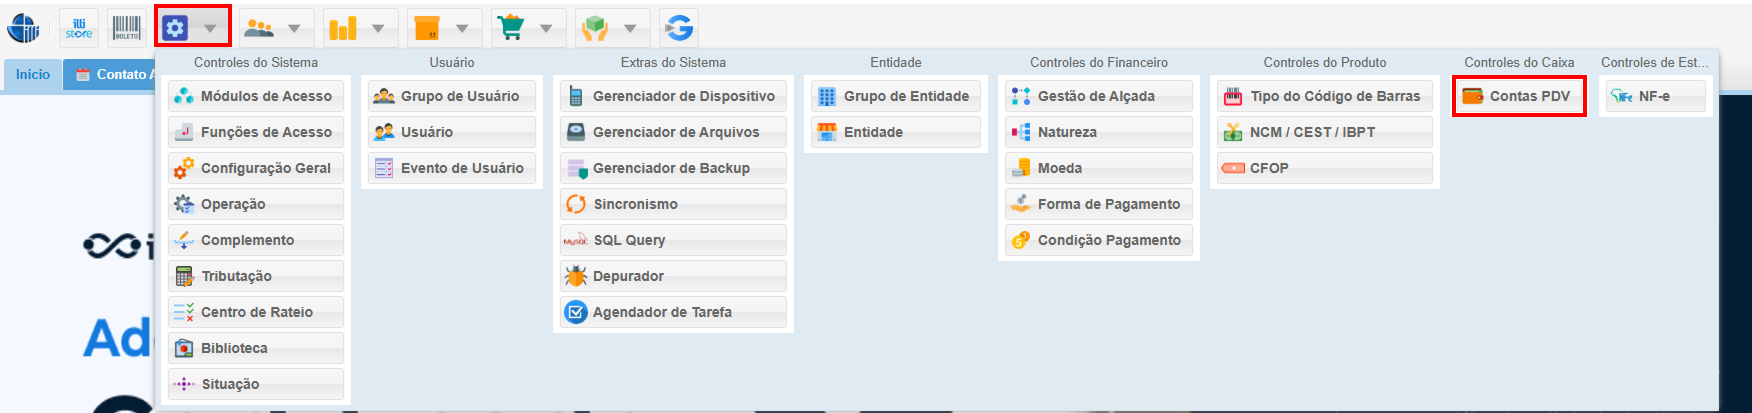Viewport: 1752px width, 413px height.
Task: Click the users group toolbar icon
Action: coord(259,28)
